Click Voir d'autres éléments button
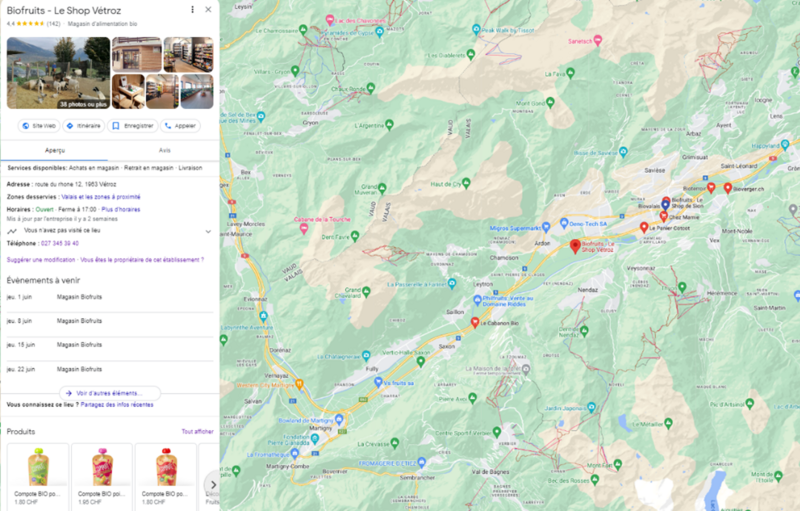800x511 pixels. (x=110, y=393)
